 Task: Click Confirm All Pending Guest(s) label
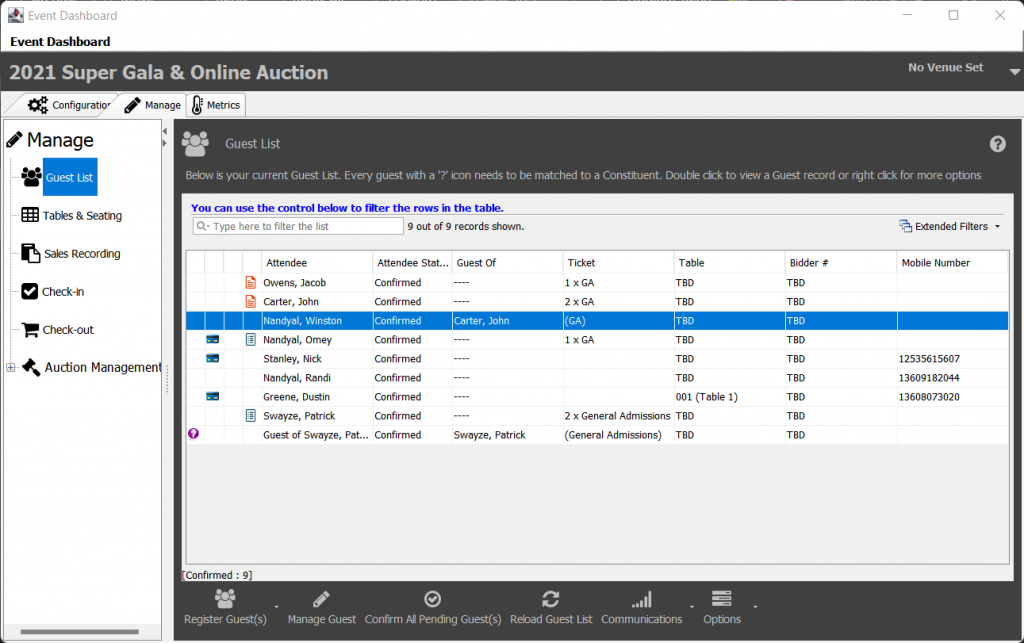pos(432,619)
